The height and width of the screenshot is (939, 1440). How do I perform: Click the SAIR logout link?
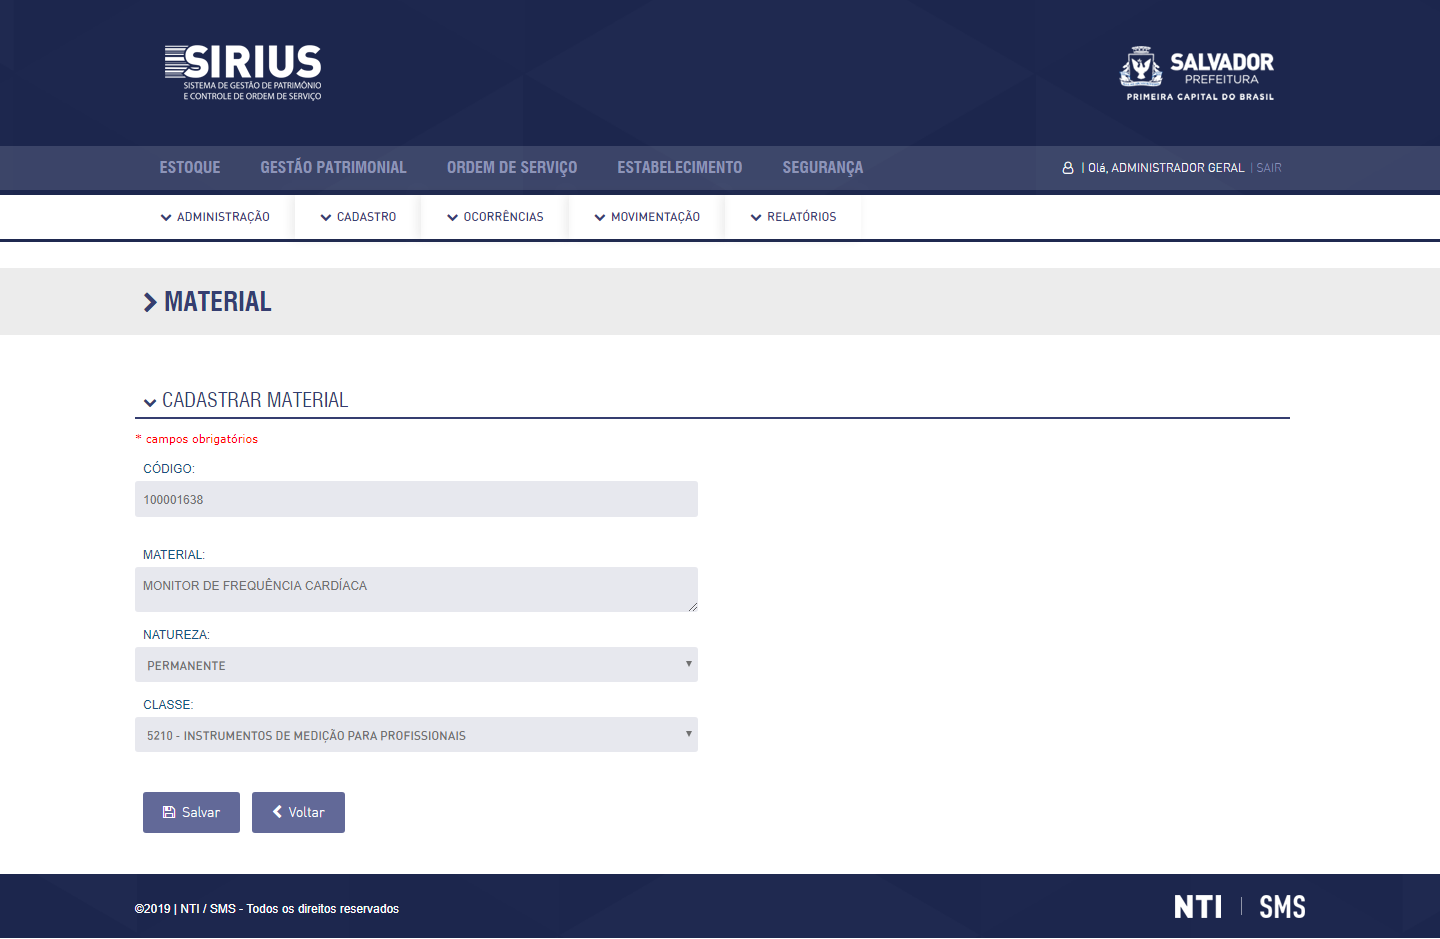(1269, 168)
